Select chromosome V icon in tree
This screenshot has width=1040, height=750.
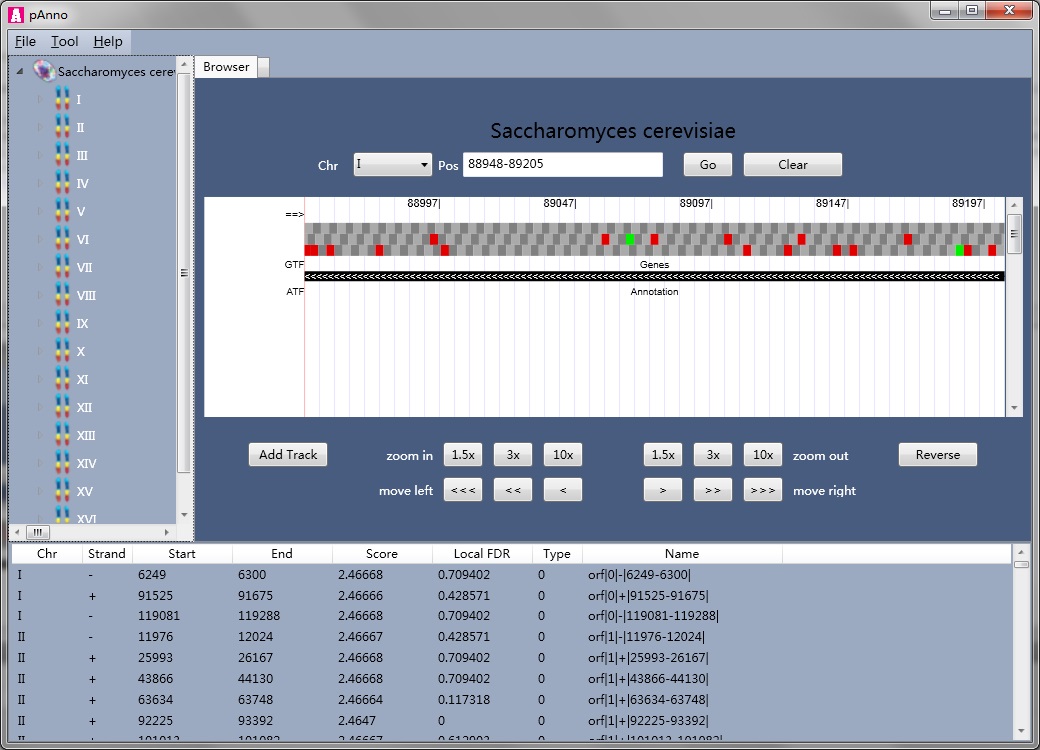(62, 211)
